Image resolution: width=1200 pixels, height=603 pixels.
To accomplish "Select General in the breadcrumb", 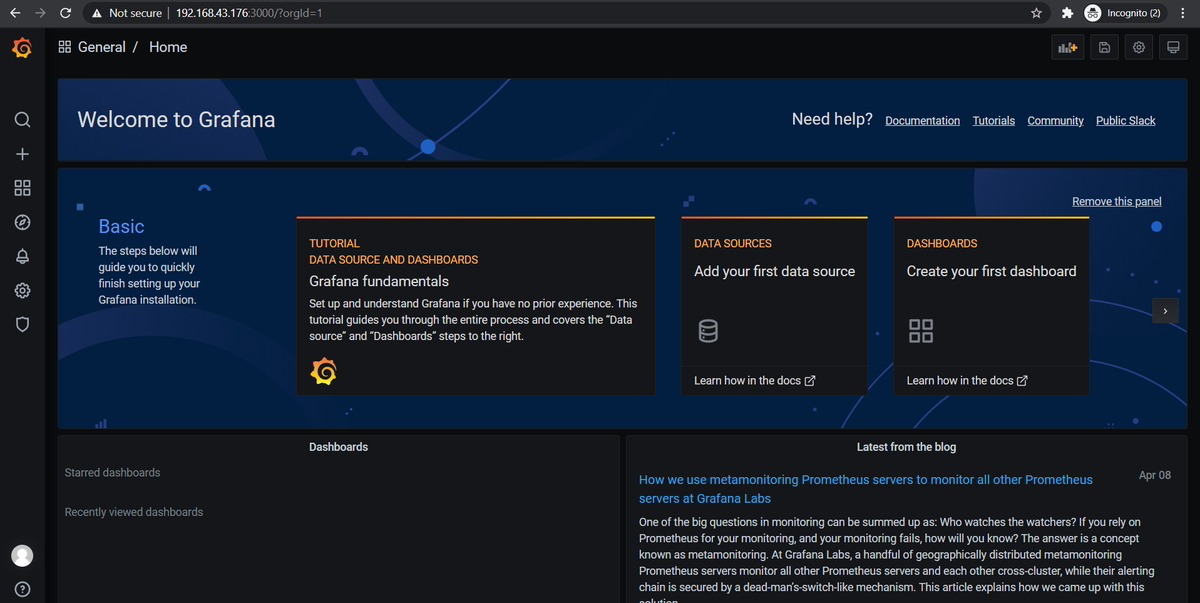I will 102,47.
